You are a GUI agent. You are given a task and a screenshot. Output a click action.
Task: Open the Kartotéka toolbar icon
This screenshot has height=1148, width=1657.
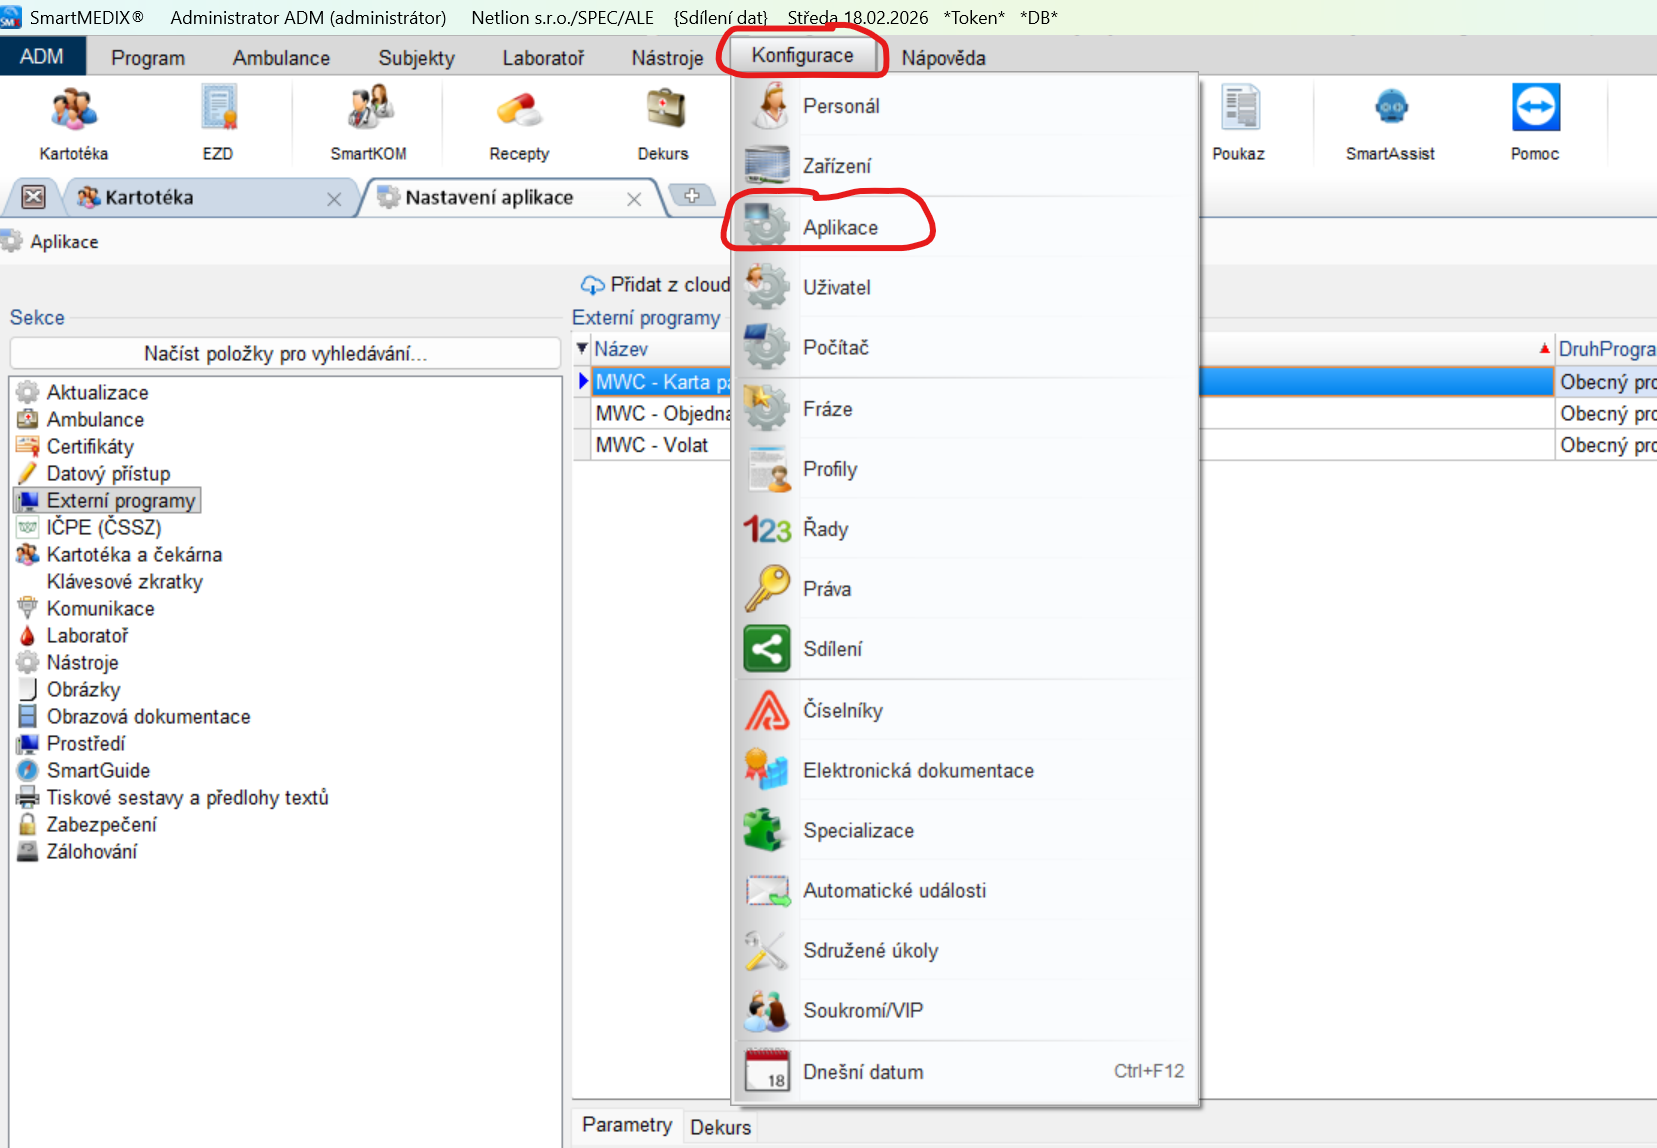(x=74, y=110)
